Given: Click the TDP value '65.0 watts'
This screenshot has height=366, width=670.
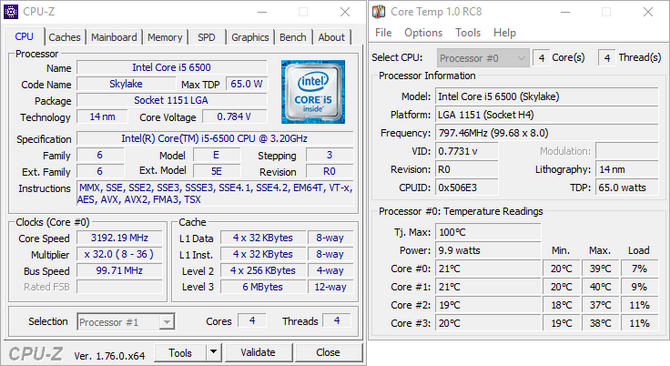Looking at the screenshot, I should click(627, 187).
